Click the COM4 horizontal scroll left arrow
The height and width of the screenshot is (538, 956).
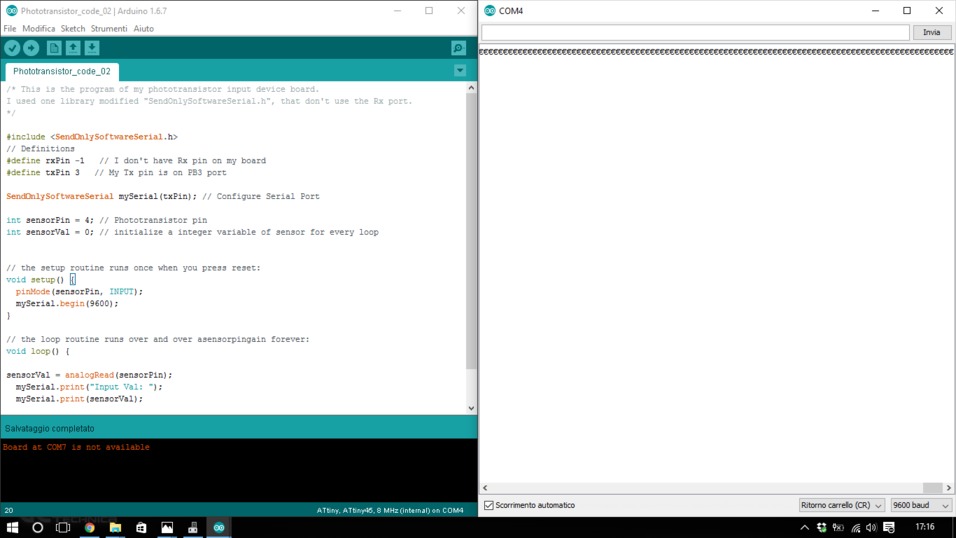485,488
